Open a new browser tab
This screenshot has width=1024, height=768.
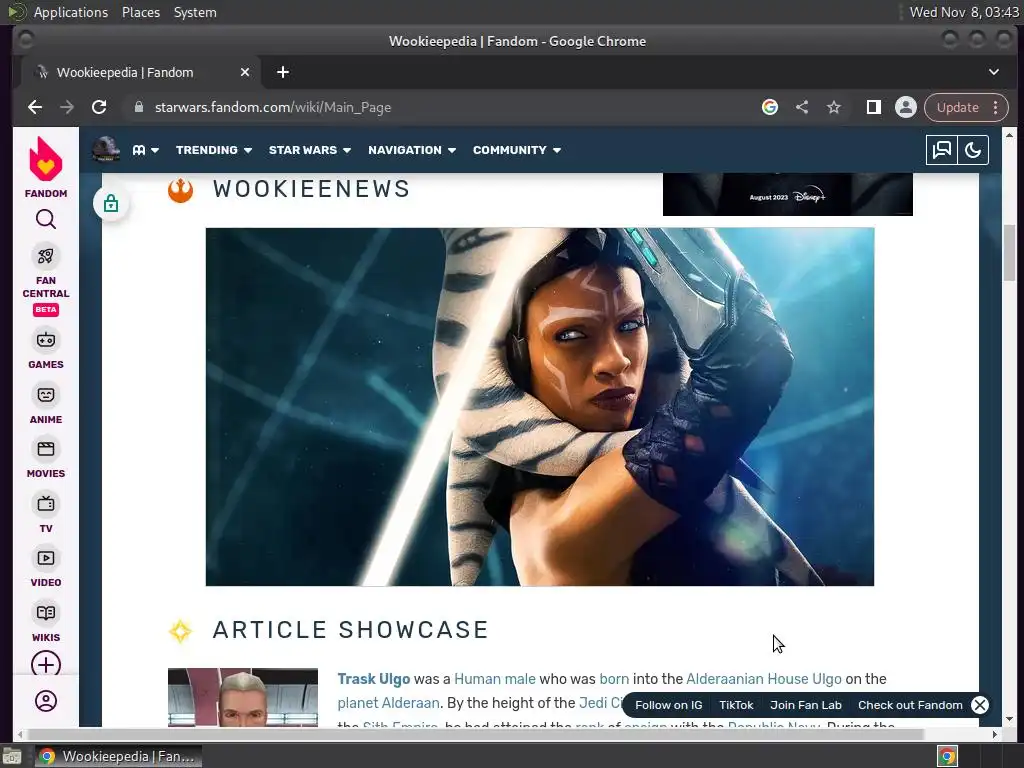pyautogui.click(x=283, y=72)
